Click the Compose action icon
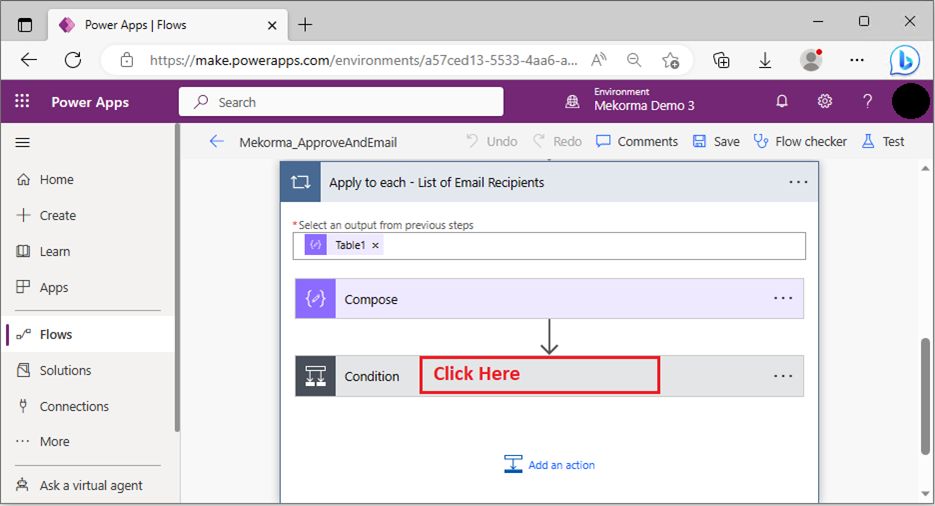This screenshot has width=935, height=506. pos(315,299)
